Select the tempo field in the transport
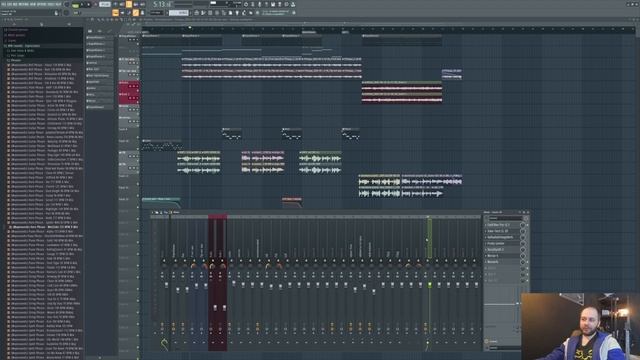Viewport: 640px width, 360px height. tap(105, 5)
